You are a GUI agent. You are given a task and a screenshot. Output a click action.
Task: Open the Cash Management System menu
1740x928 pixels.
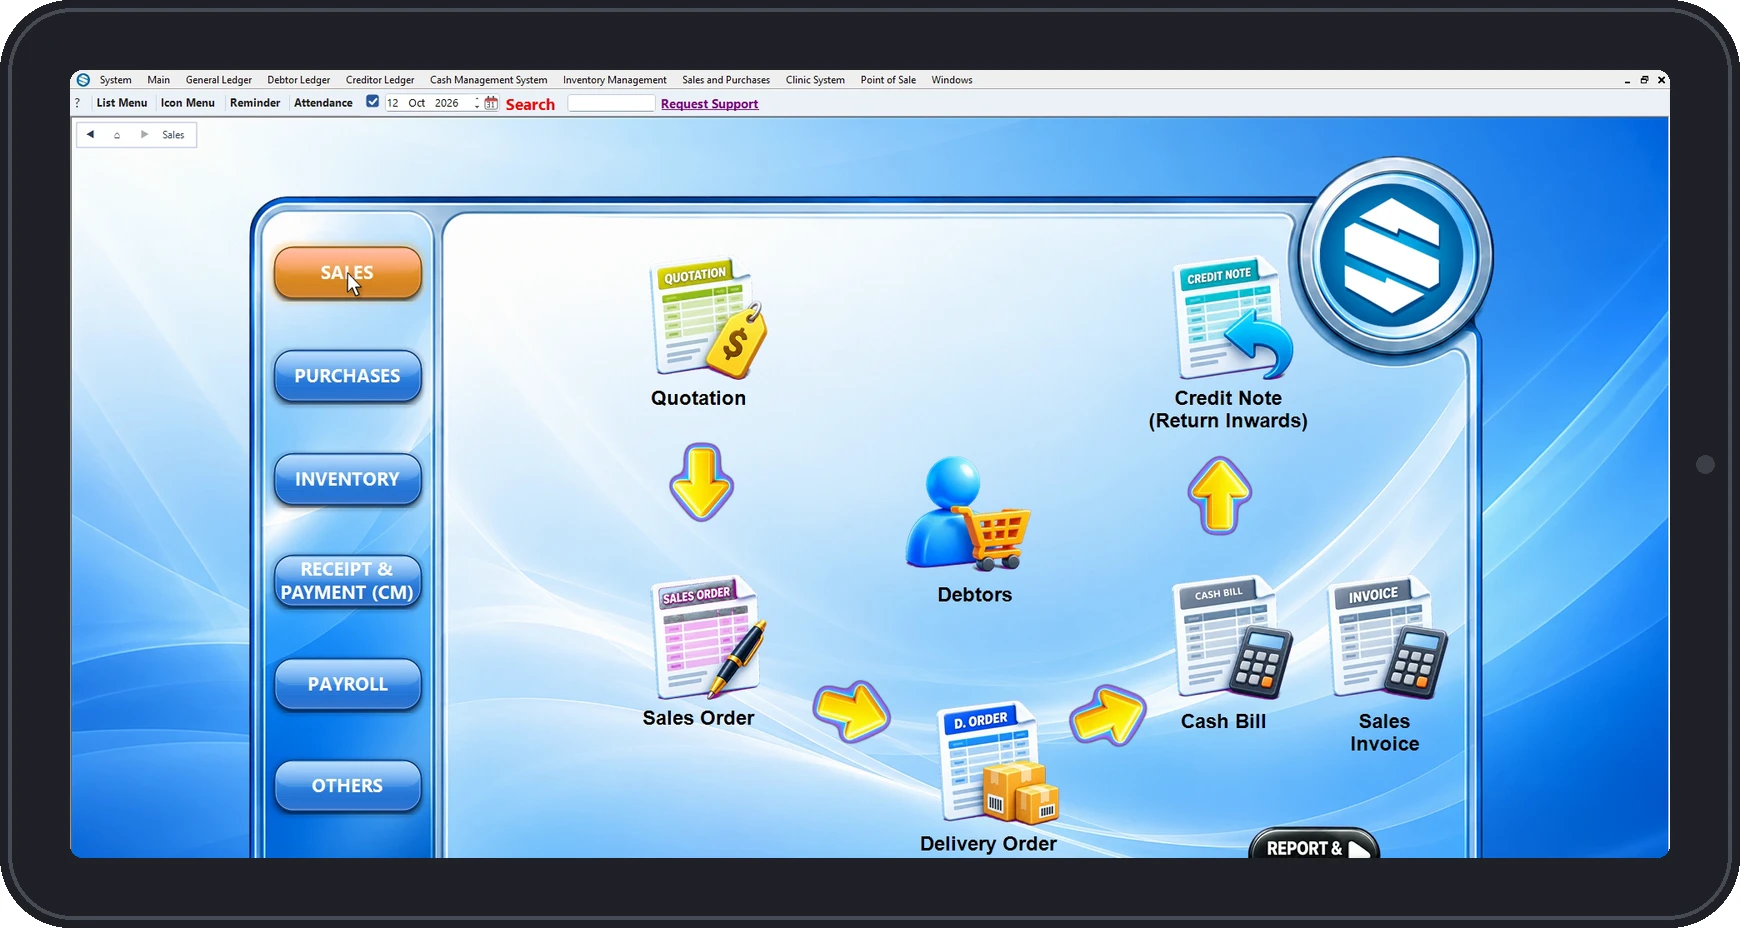[488, 80]
